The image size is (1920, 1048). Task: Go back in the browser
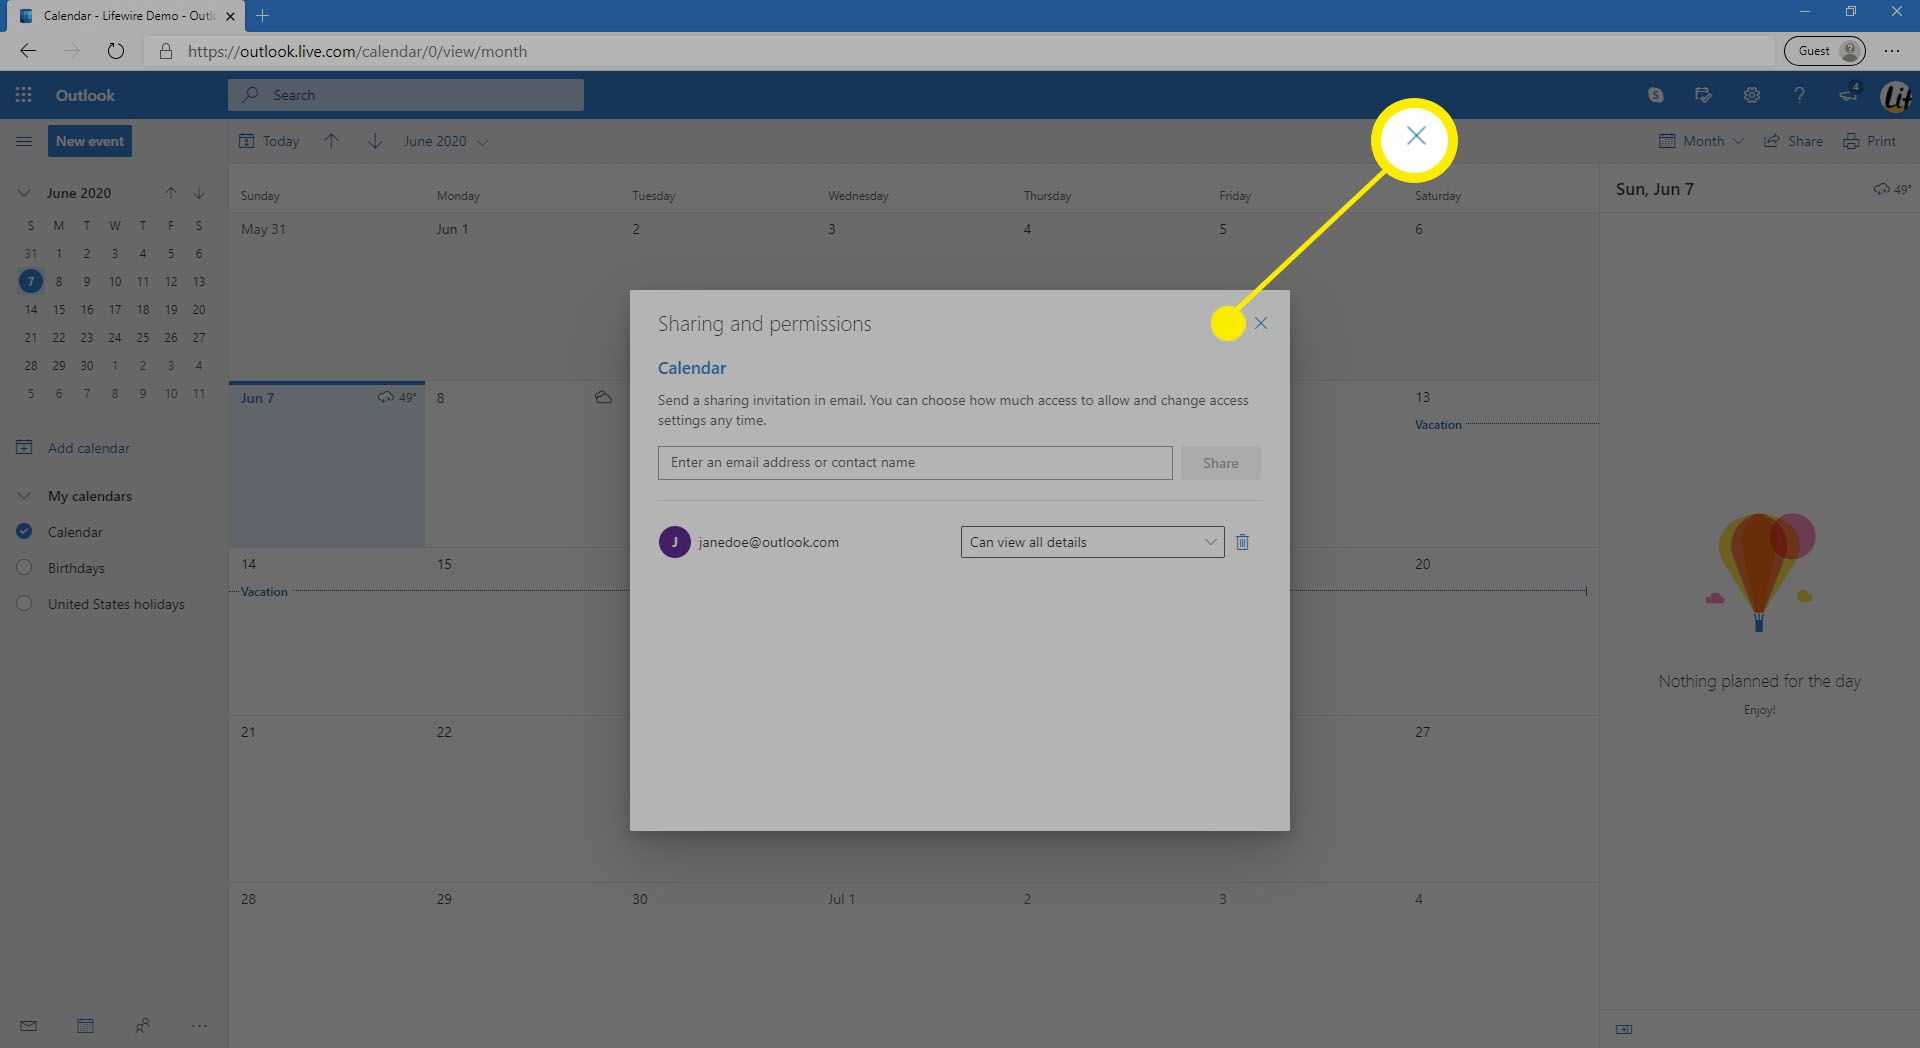pyautogui.click(x=28, y=51)
